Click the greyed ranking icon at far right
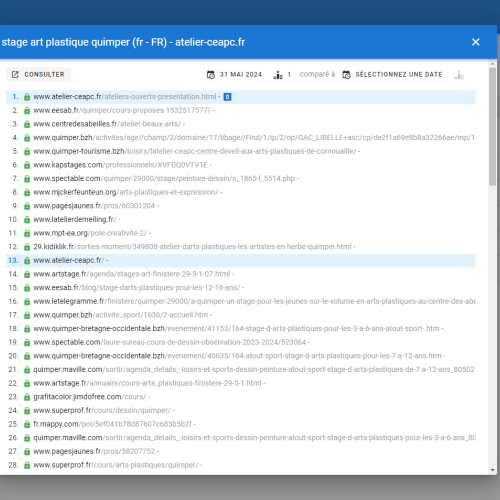Viewport: 500px width, 500px height. (x=459, y=75)
